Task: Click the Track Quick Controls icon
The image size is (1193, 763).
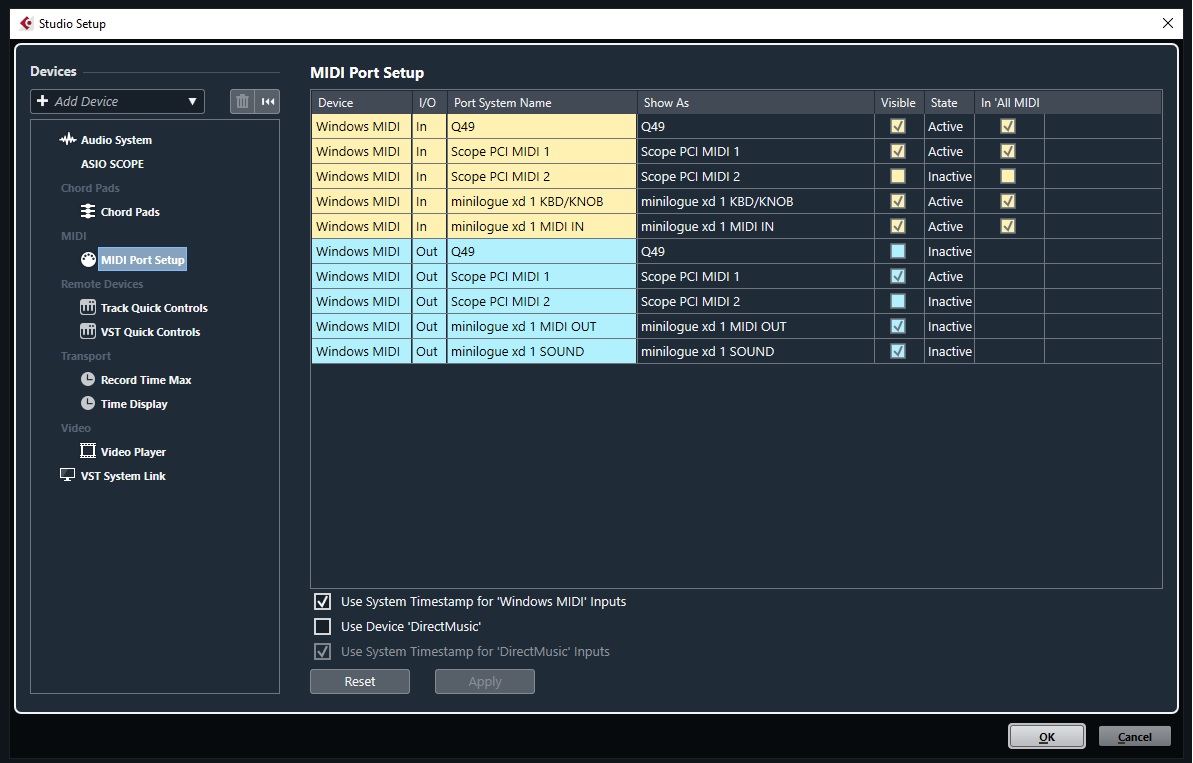Action: click(x=88, y=307)
